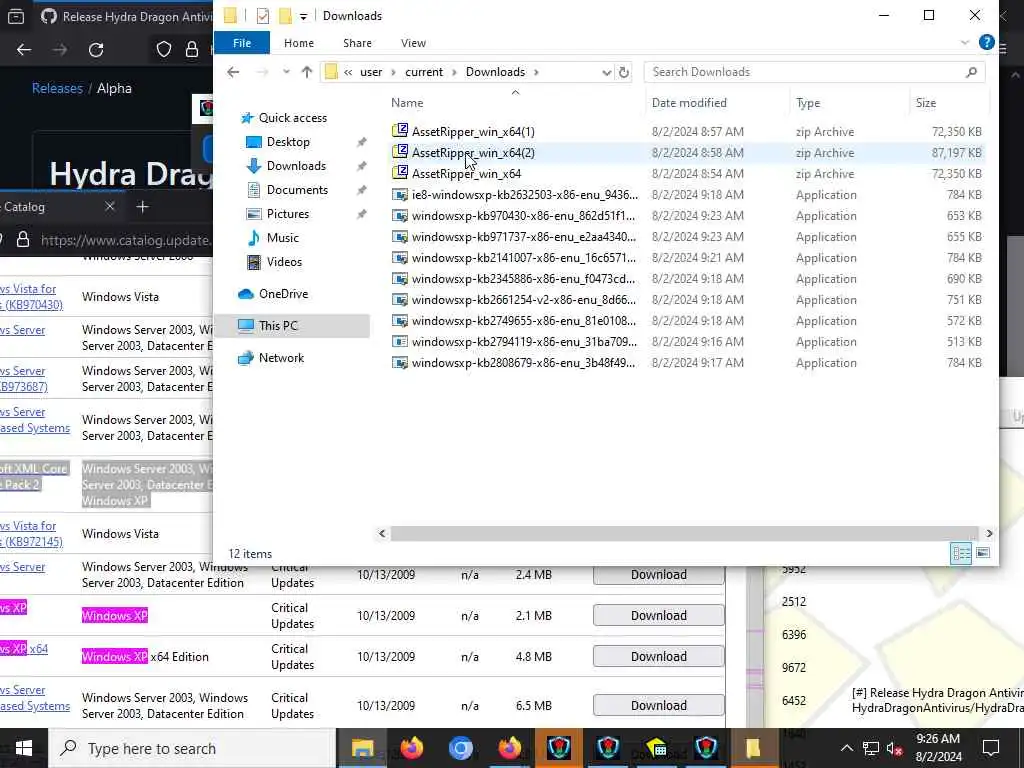The height and width of the screenshot is (768, 1024).
Task: Select windowsxp-kb2808679 application file
Action: coord(523,362)
